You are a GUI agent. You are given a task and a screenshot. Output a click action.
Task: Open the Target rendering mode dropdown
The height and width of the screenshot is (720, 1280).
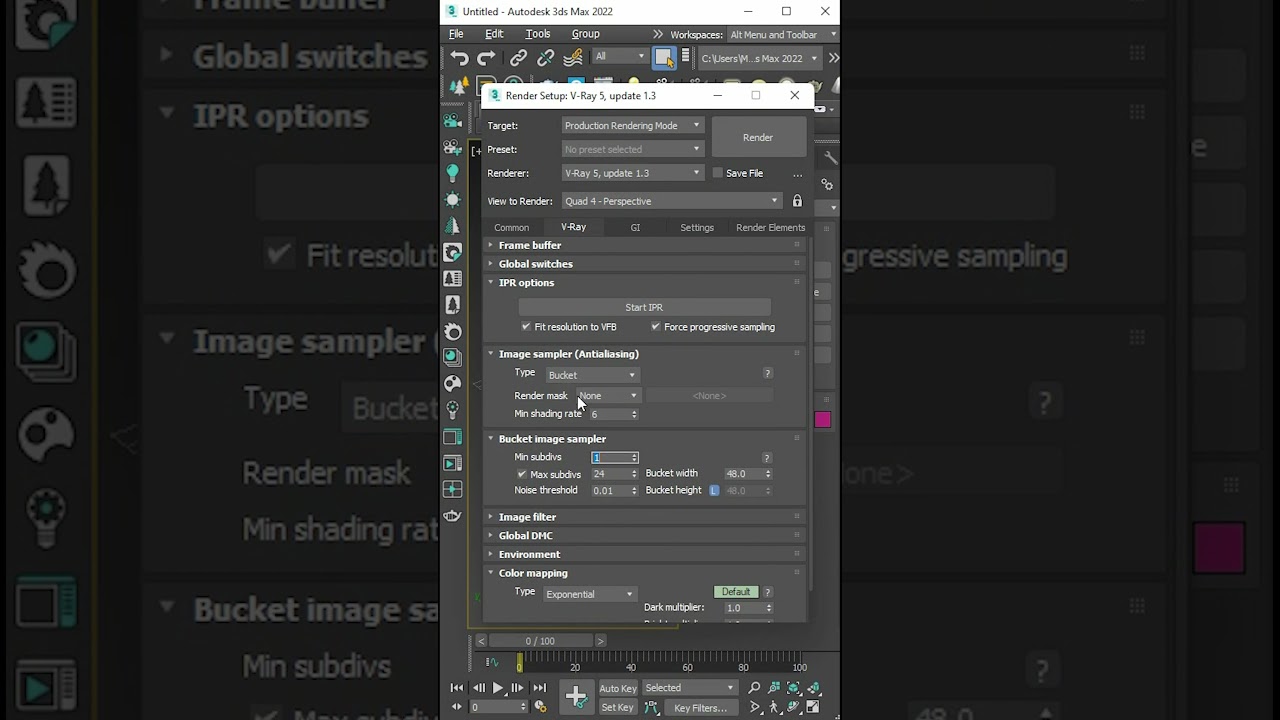(x=633, y=125)
